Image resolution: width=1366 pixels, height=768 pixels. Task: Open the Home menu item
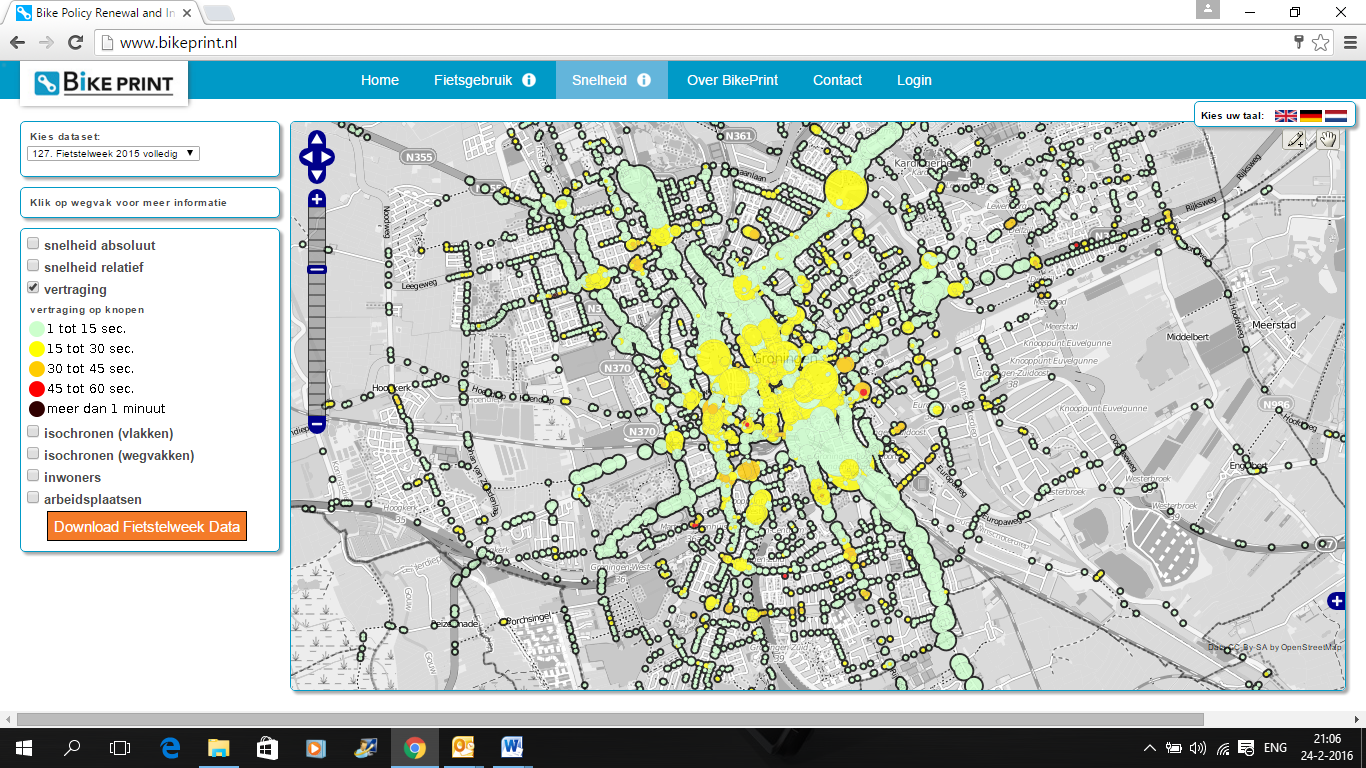coord(380,80)
